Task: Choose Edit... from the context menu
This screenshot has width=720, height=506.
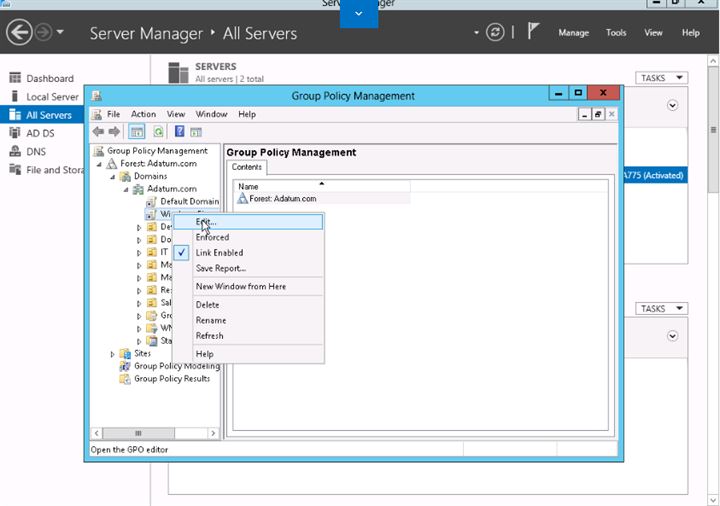Action: point(206,222)
